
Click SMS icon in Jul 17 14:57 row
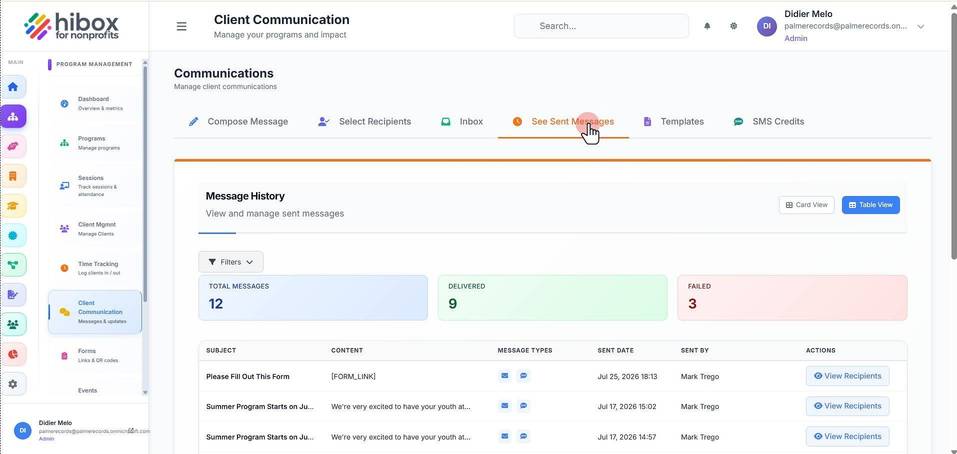[524, 436]
